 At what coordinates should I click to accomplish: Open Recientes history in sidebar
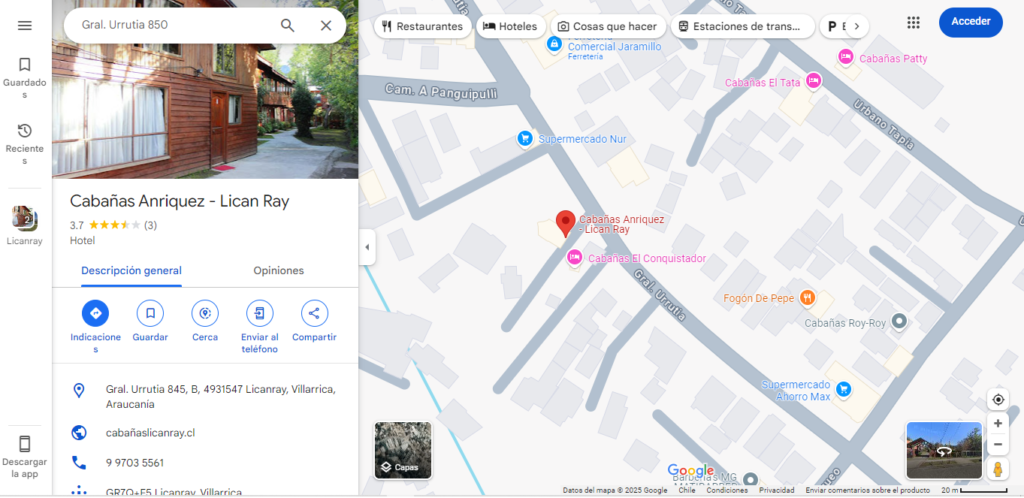25,143
